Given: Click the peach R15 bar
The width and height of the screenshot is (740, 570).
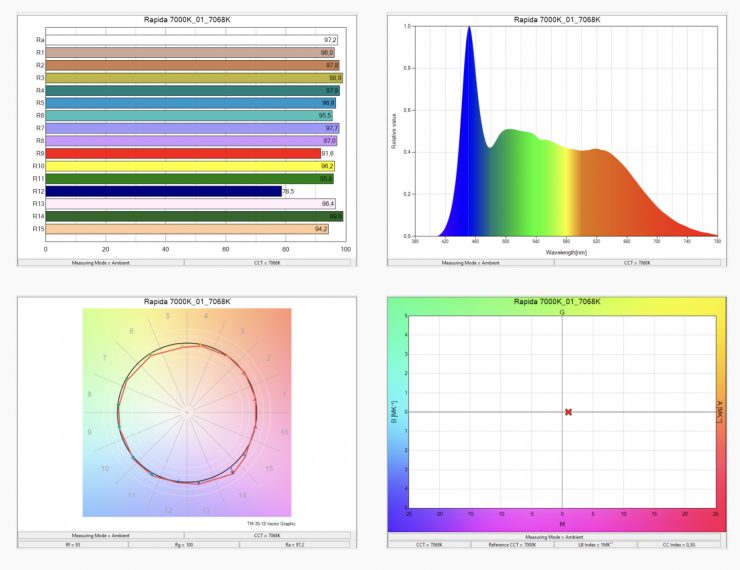Looking at the screenshot, I should point(187,229).
